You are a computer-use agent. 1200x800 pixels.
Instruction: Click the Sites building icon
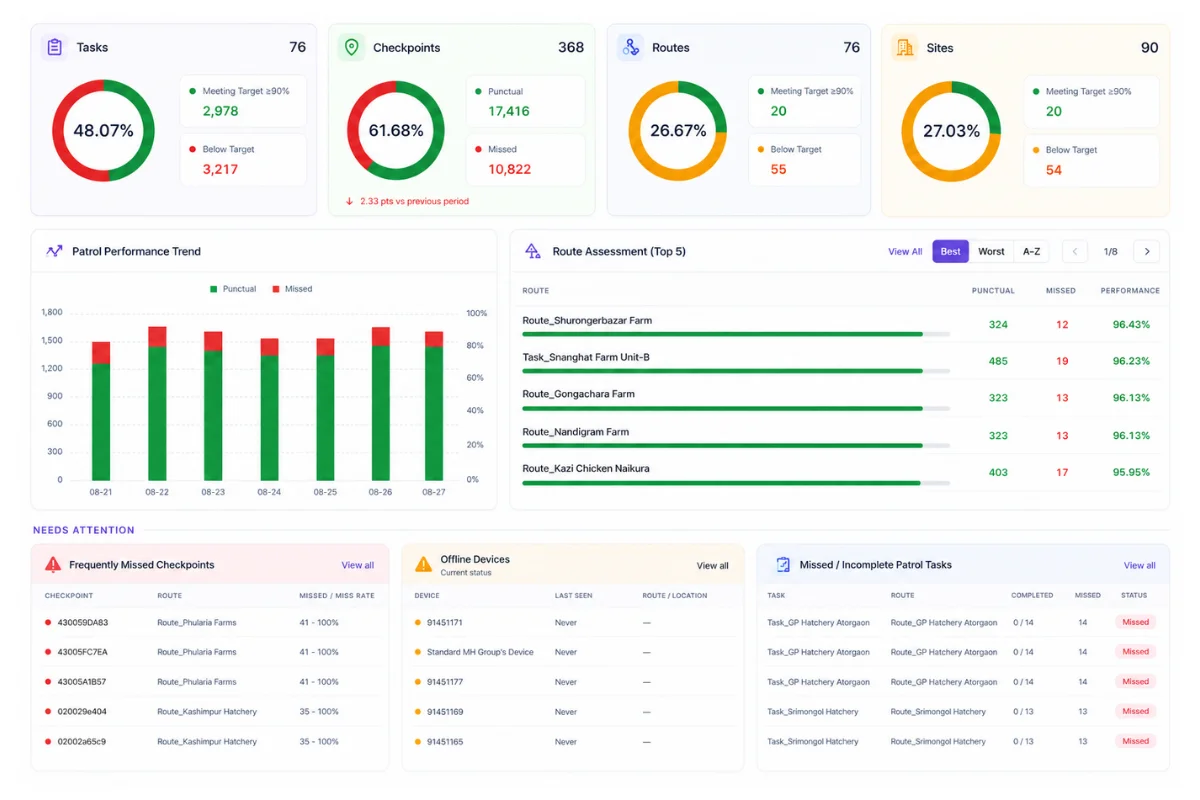(904, 47)
